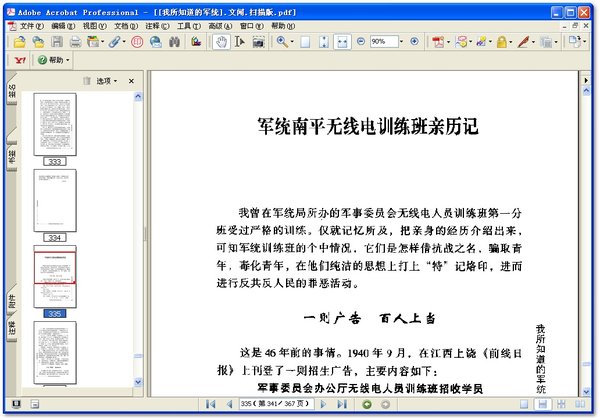Click the paperclip attach icon
Viewport: 600px width, 420px height.
(114, 42)
